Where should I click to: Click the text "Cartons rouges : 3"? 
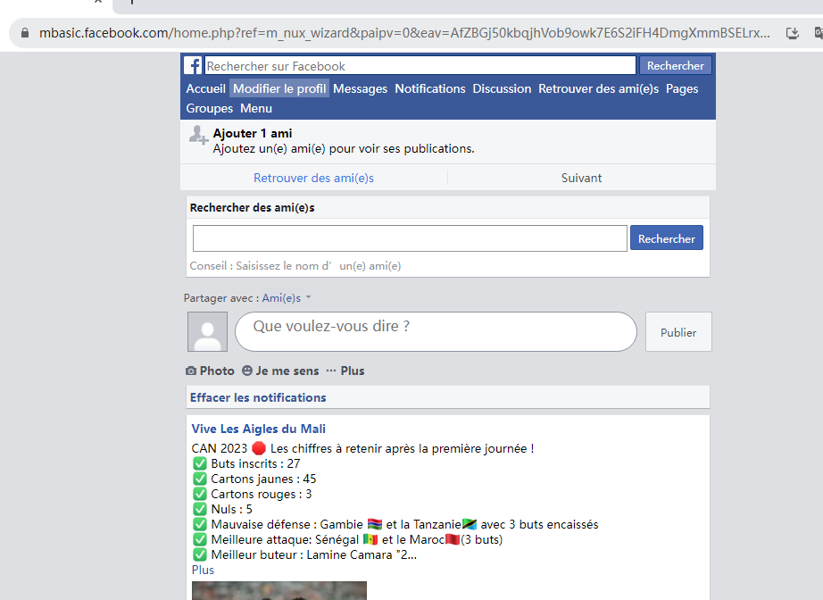coord(261,494)
